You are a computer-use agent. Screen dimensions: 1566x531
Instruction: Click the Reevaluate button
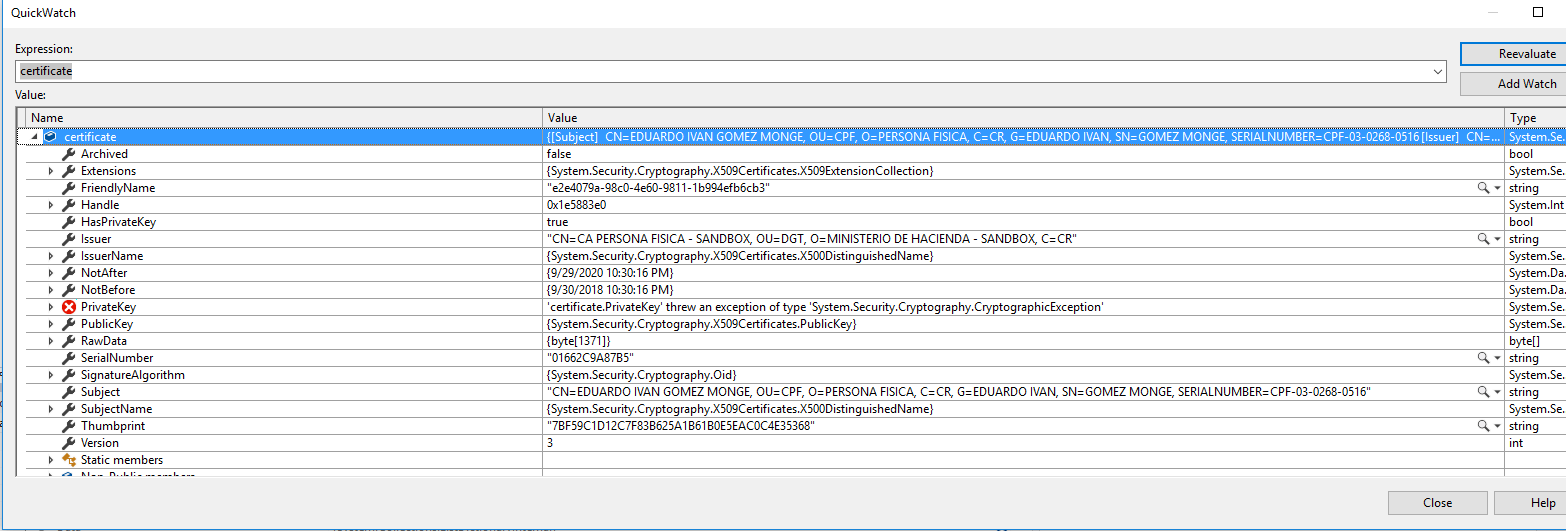pos(1513,54)
